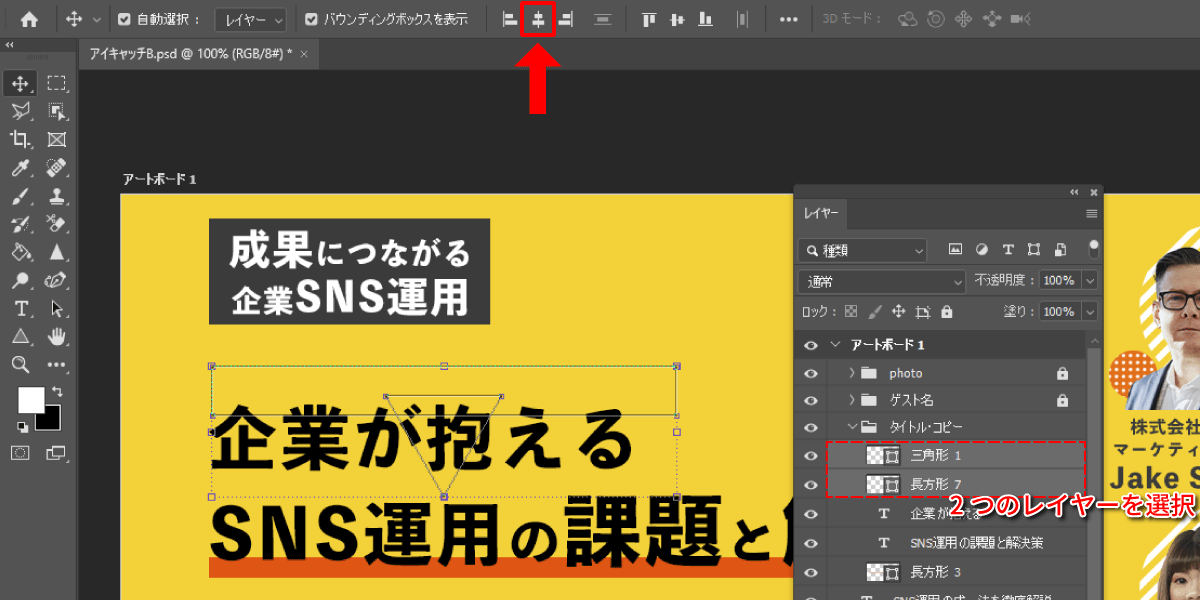Click the align vertical centers icon
This screenshot has height=600, width=1200.
click(x=677, y=19)
